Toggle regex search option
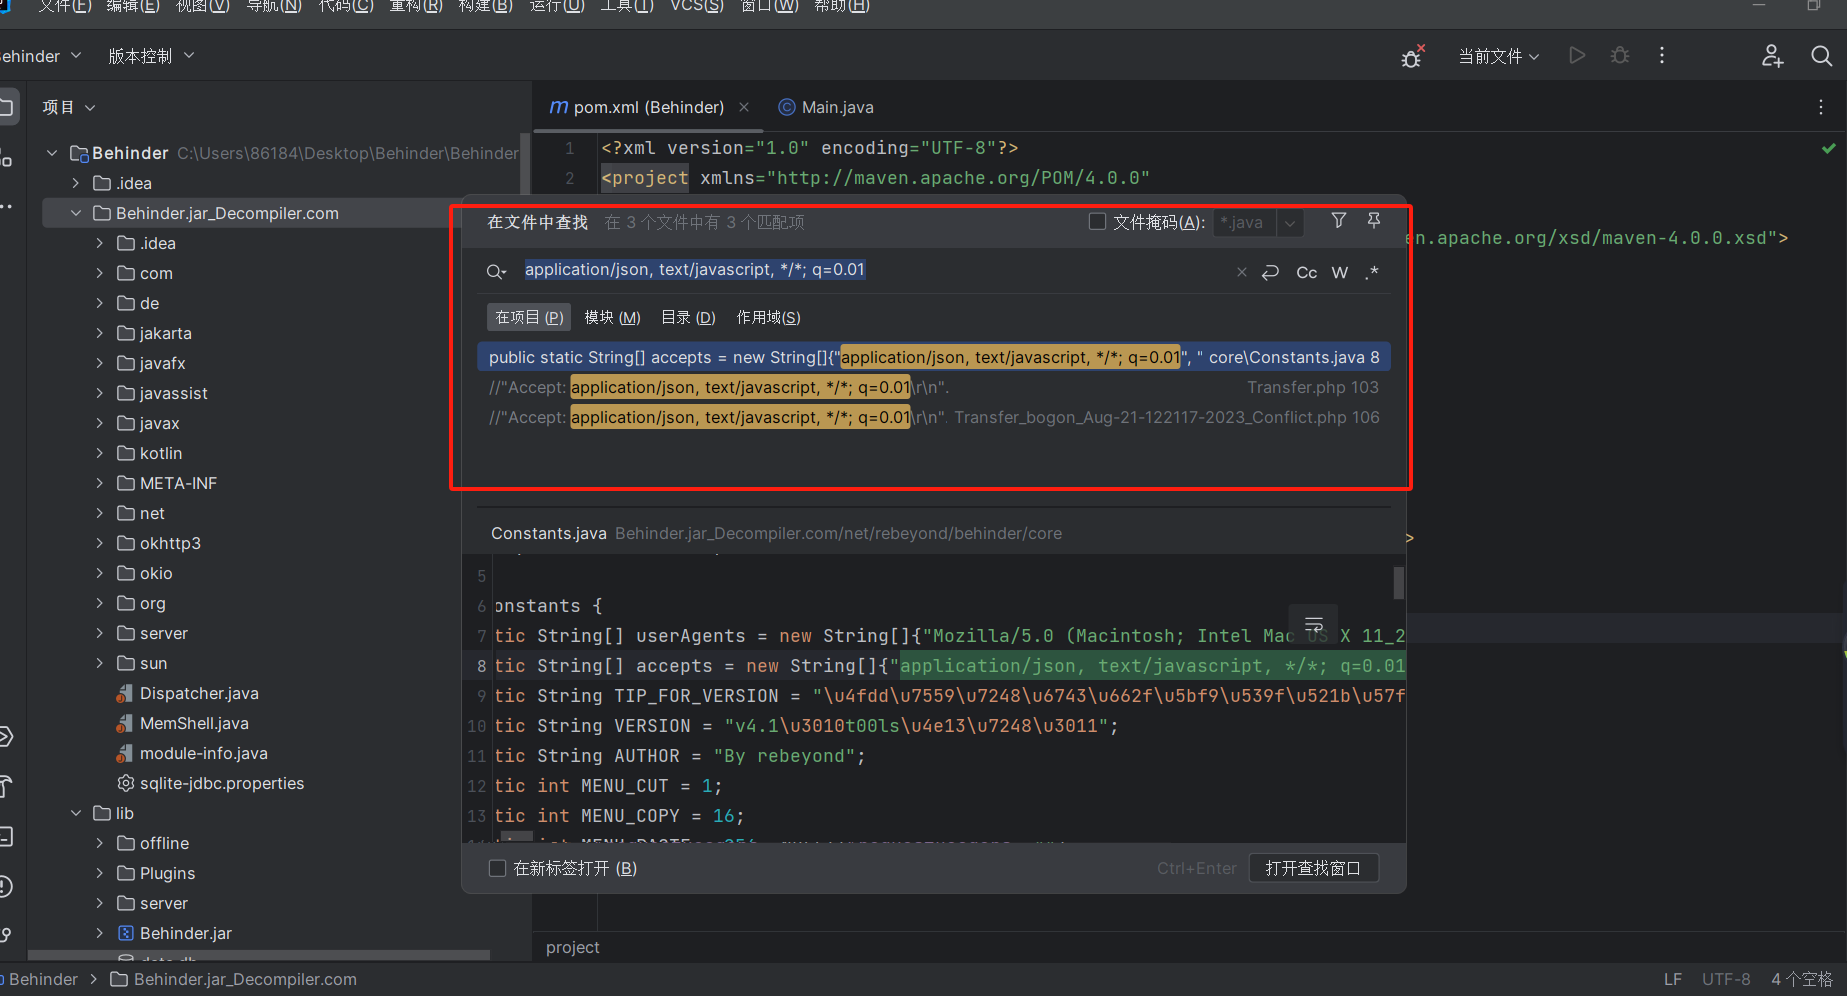Screen dimensions: 1847x996 (x=1372, y=272)
